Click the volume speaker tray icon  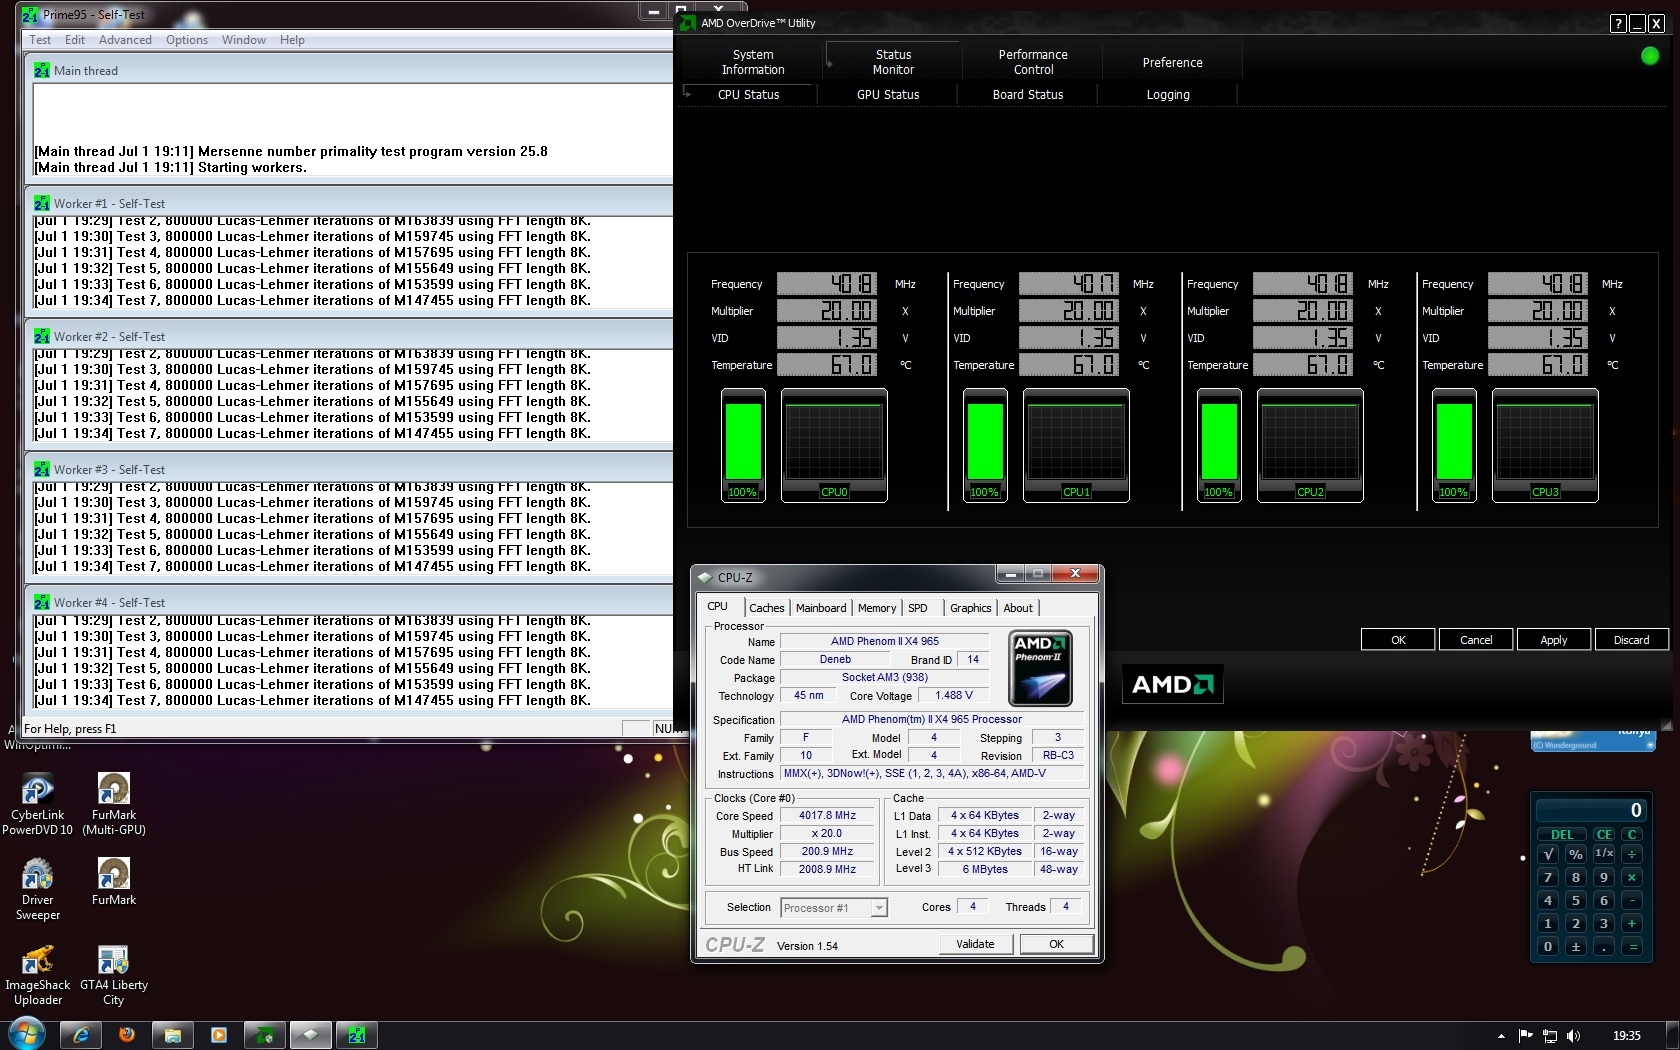point(1573,1036)
